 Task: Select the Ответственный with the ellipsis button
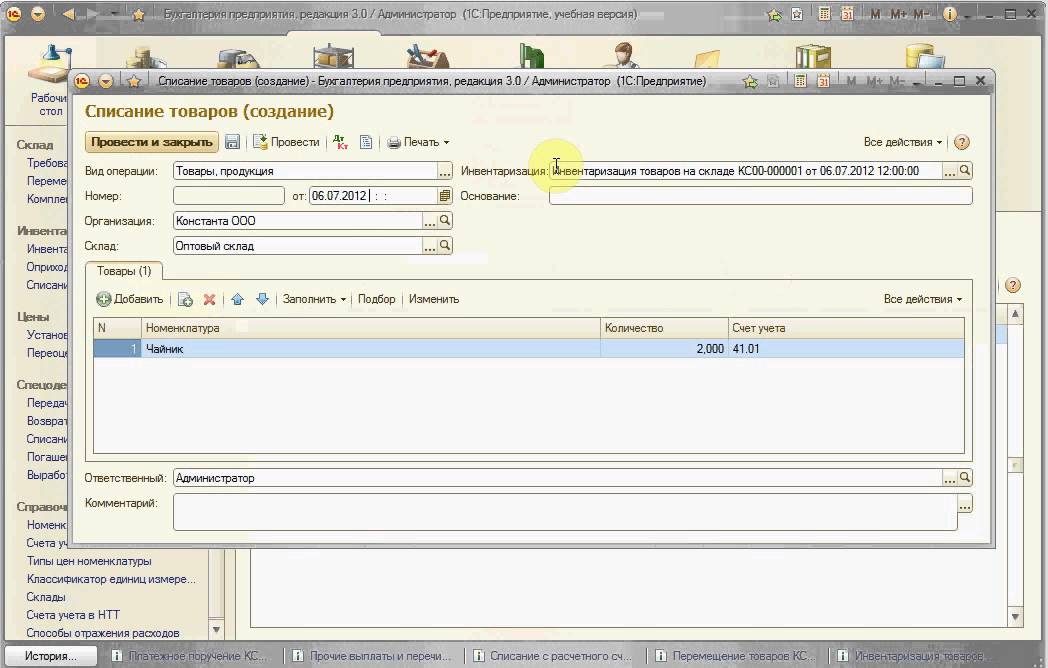click(x=950, y=477)
